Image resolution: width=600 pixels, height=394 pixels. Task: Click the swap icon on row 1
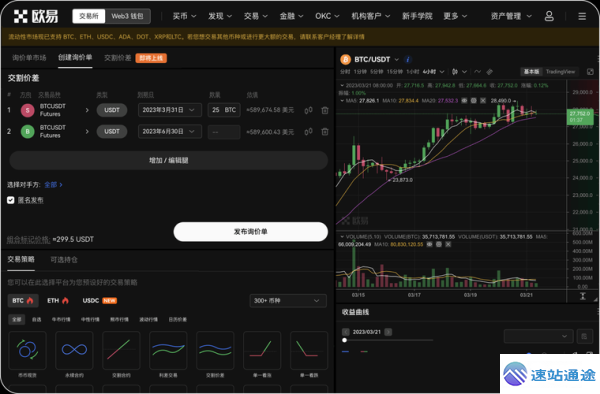coord(308,110)
